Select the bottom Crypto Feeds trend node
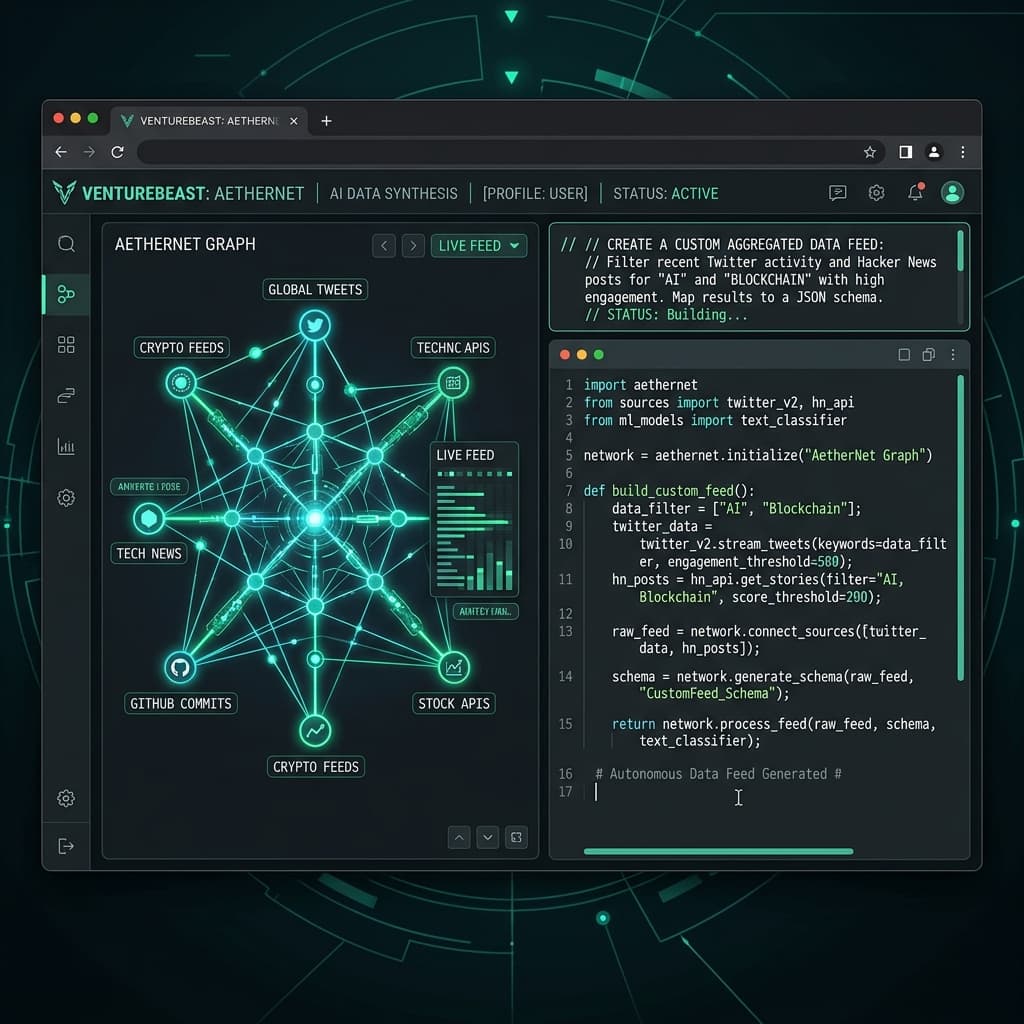1024x1024 pixels. point(315,731)
